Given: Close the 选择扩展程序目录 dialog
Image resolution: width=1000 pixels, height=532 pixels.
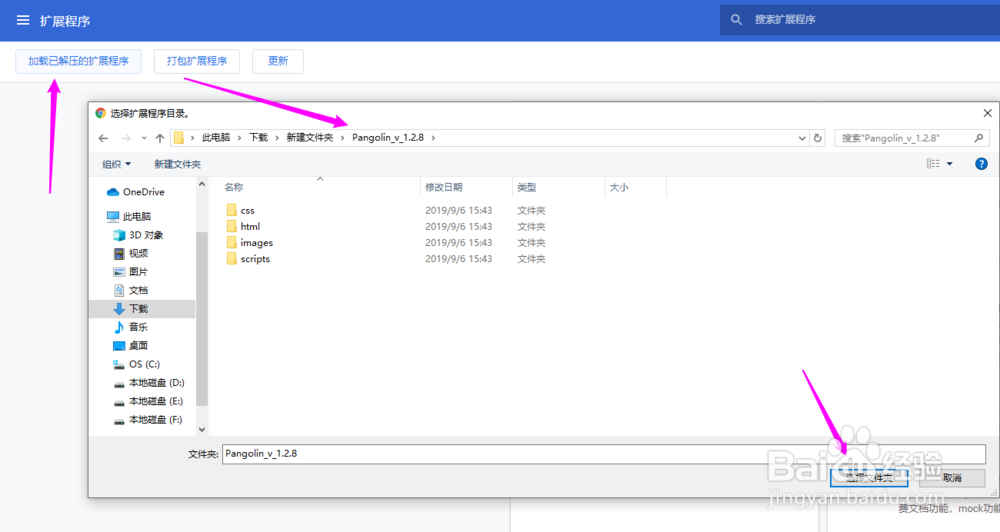Looking at the screenshot, I should pos(987,113).
